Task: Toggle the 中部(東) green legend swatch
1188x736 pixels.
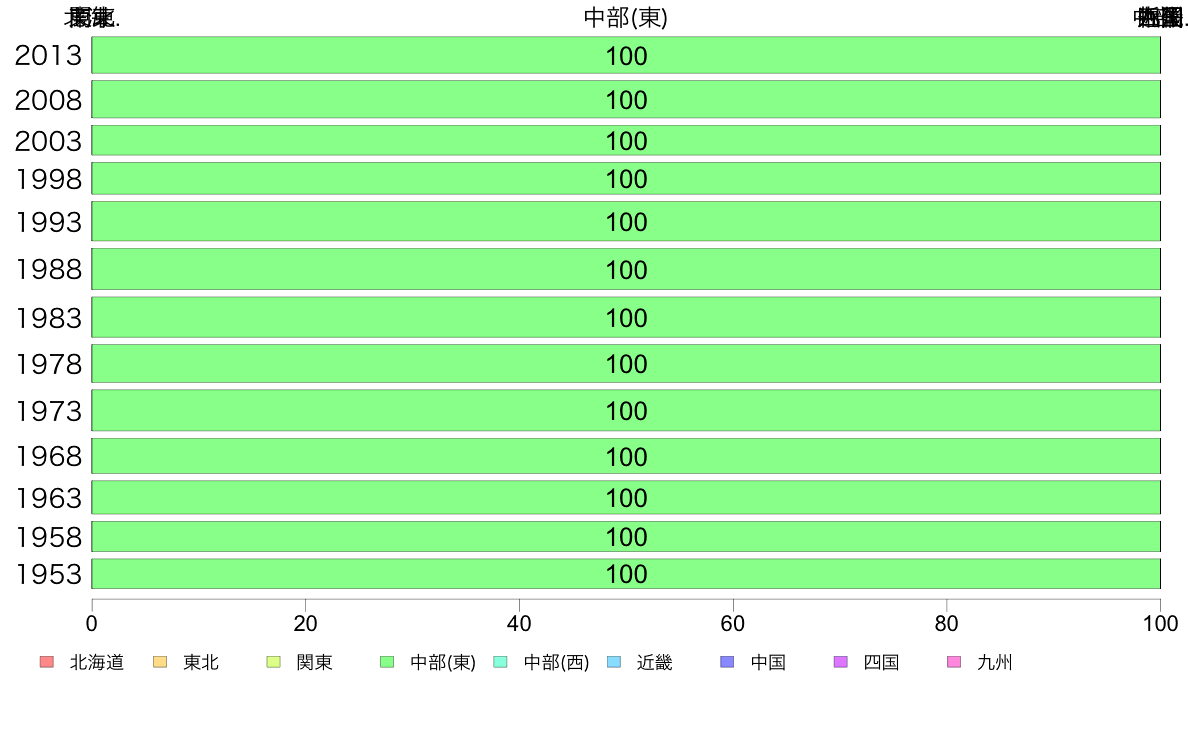Action: point(386,662)
